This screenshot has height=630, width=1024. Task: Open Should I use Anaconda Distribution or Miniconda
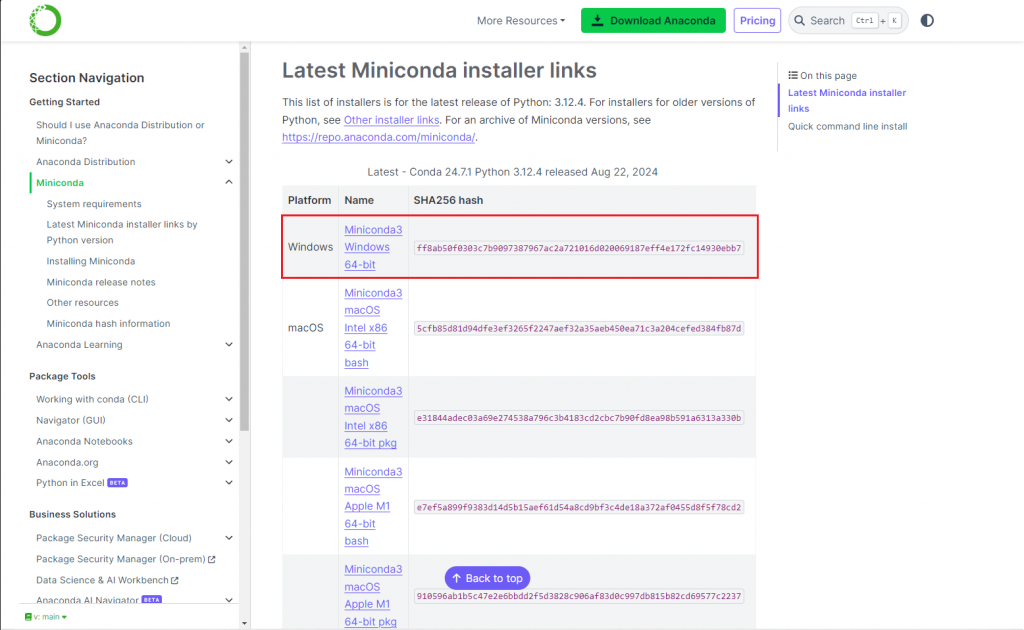120,133
